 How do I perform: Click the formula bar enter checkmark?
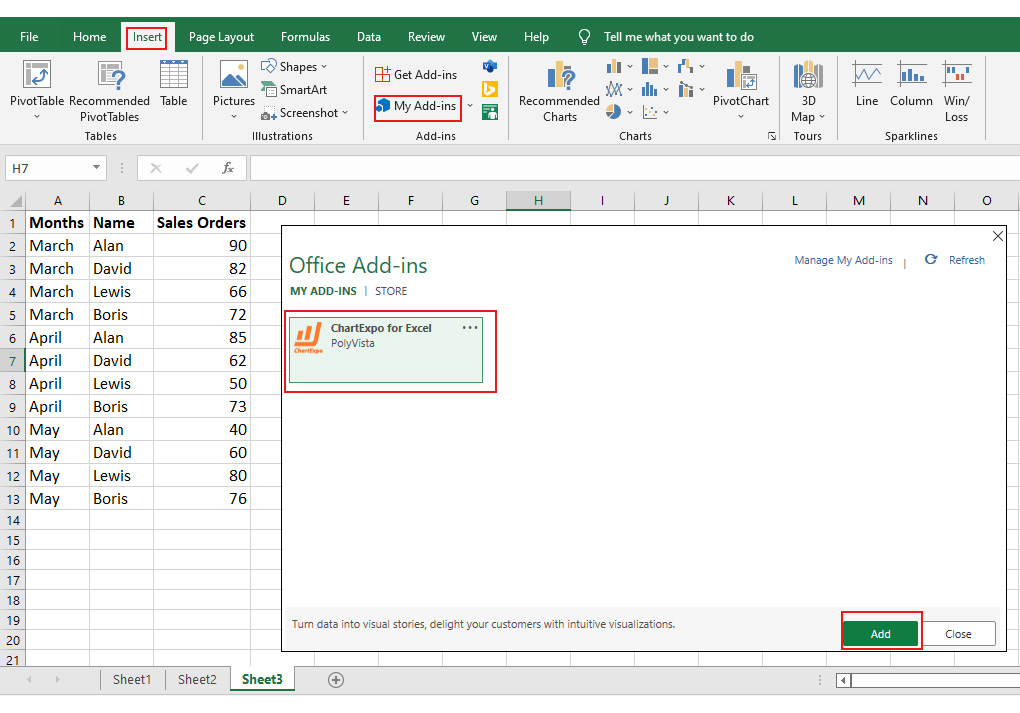tap(192, 168)
